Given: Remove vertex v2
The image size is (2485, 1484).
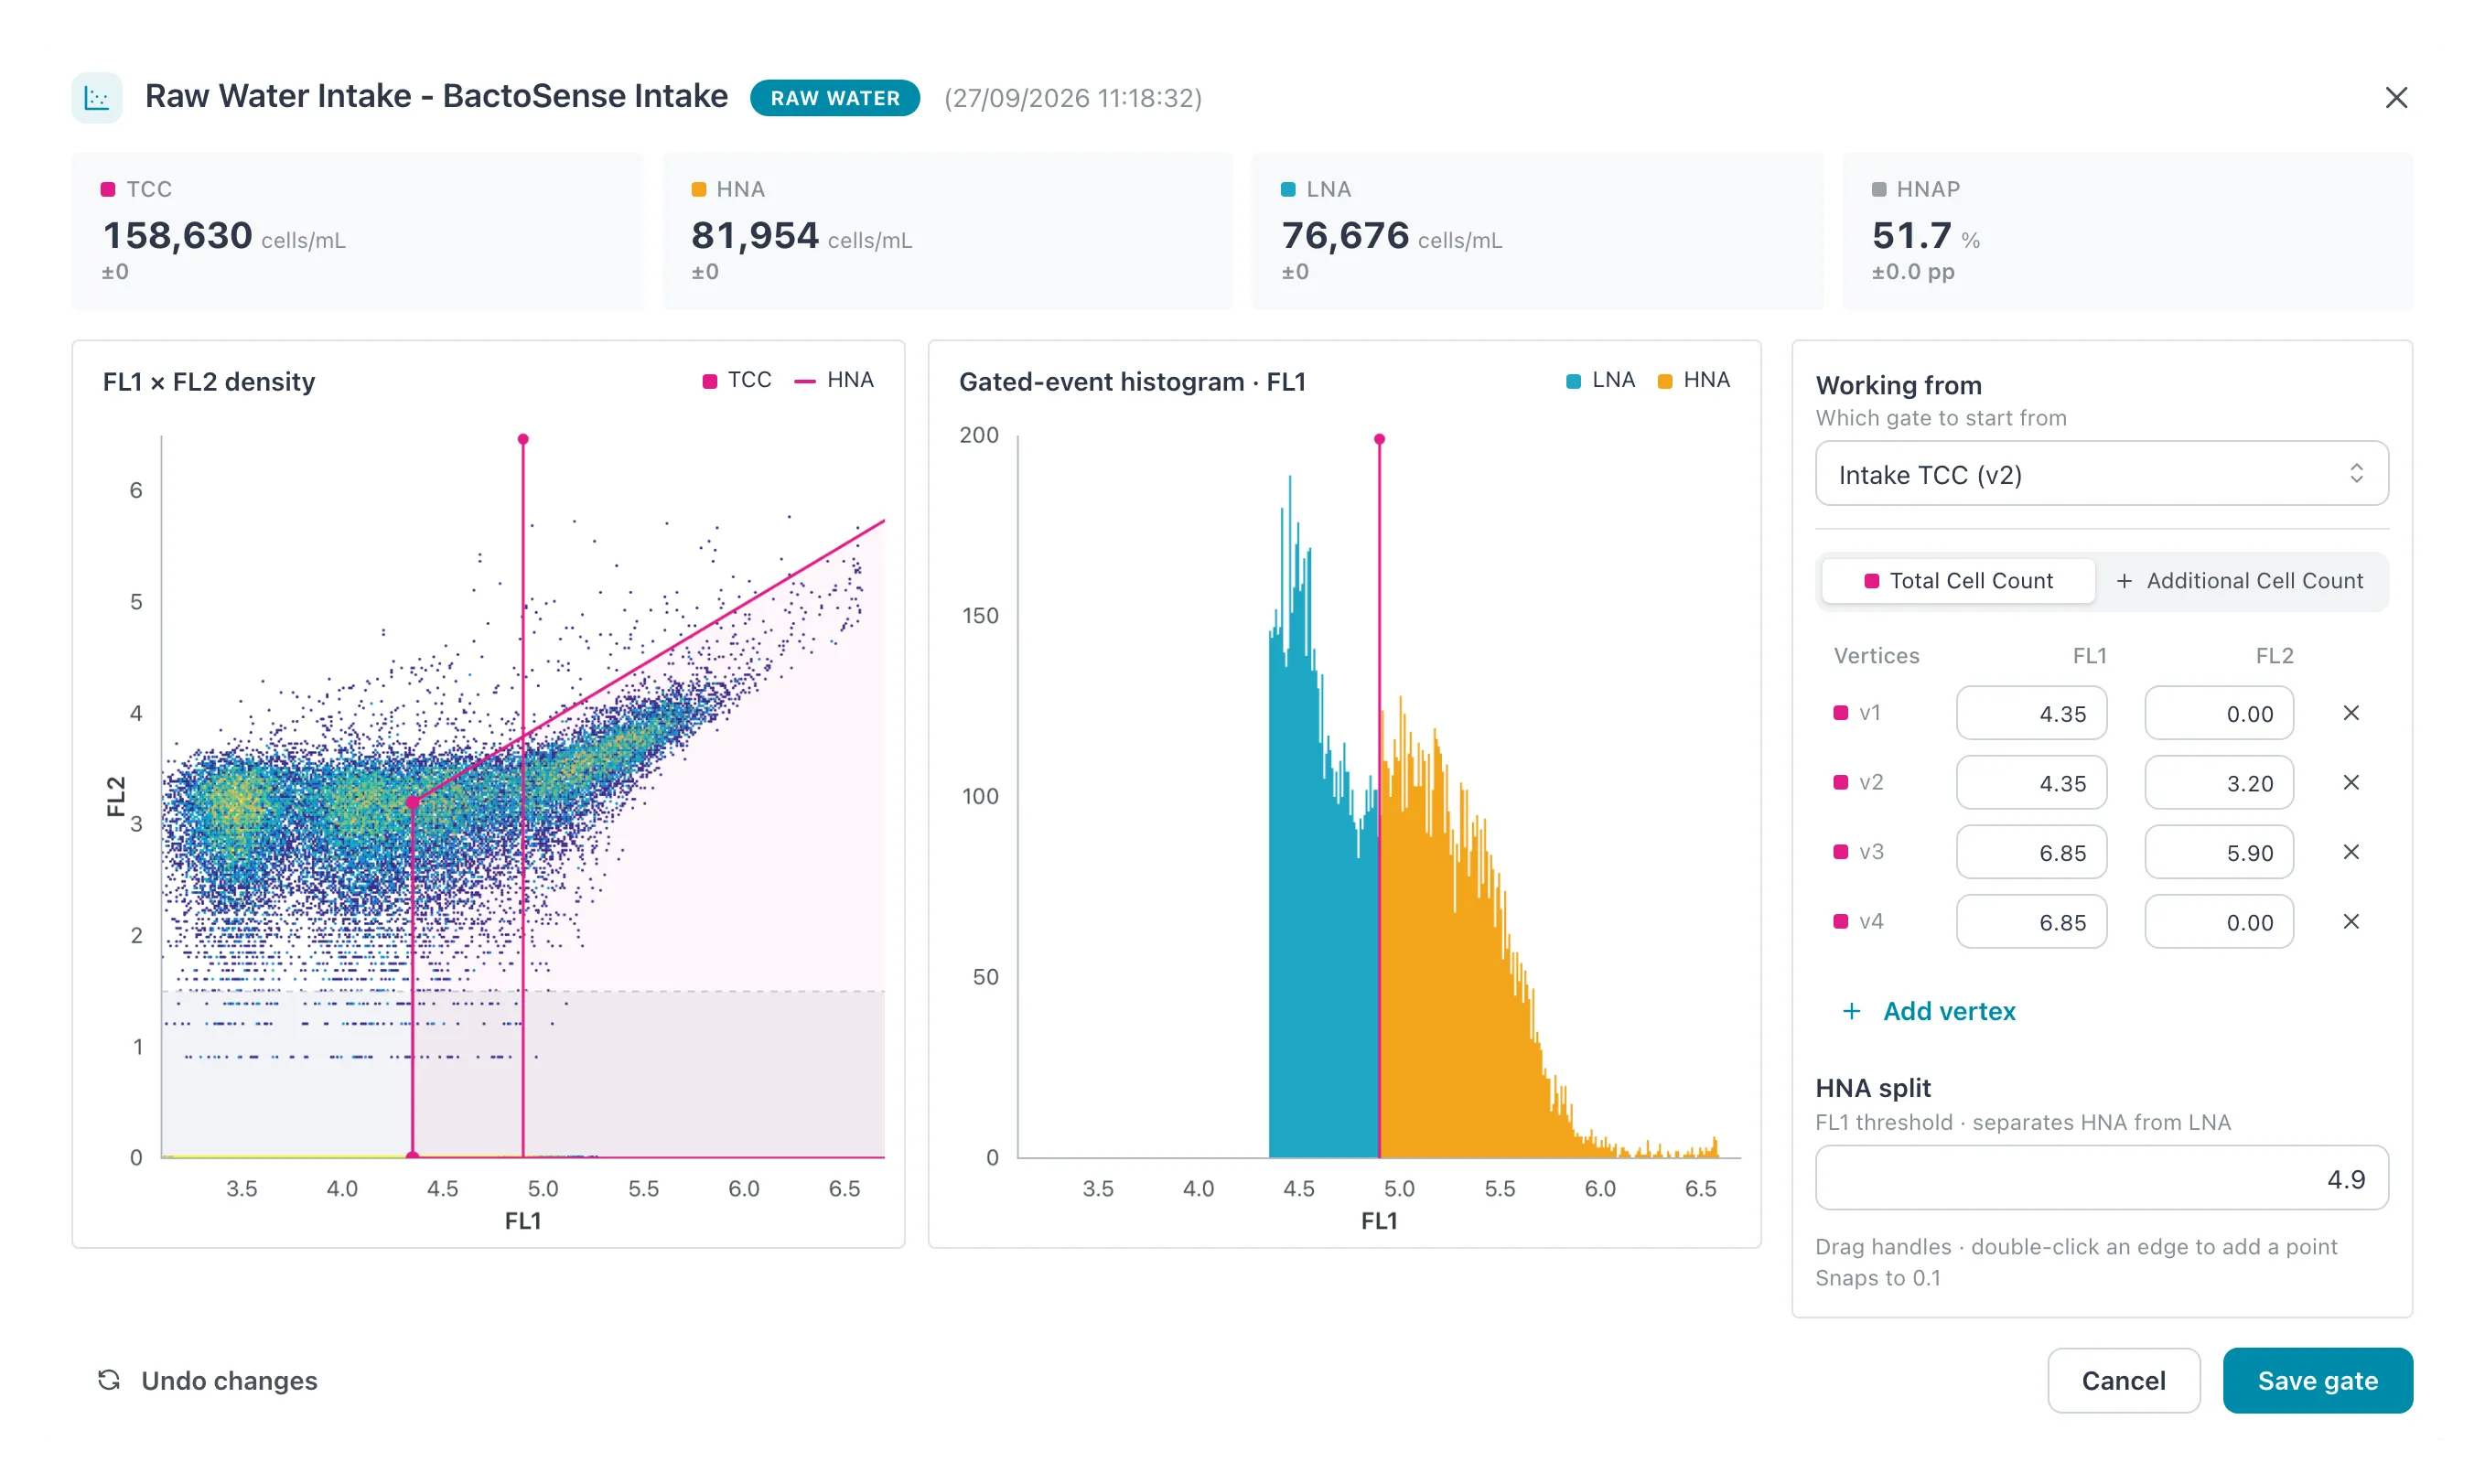Looking at the screenshot, I should (2351, 783).
